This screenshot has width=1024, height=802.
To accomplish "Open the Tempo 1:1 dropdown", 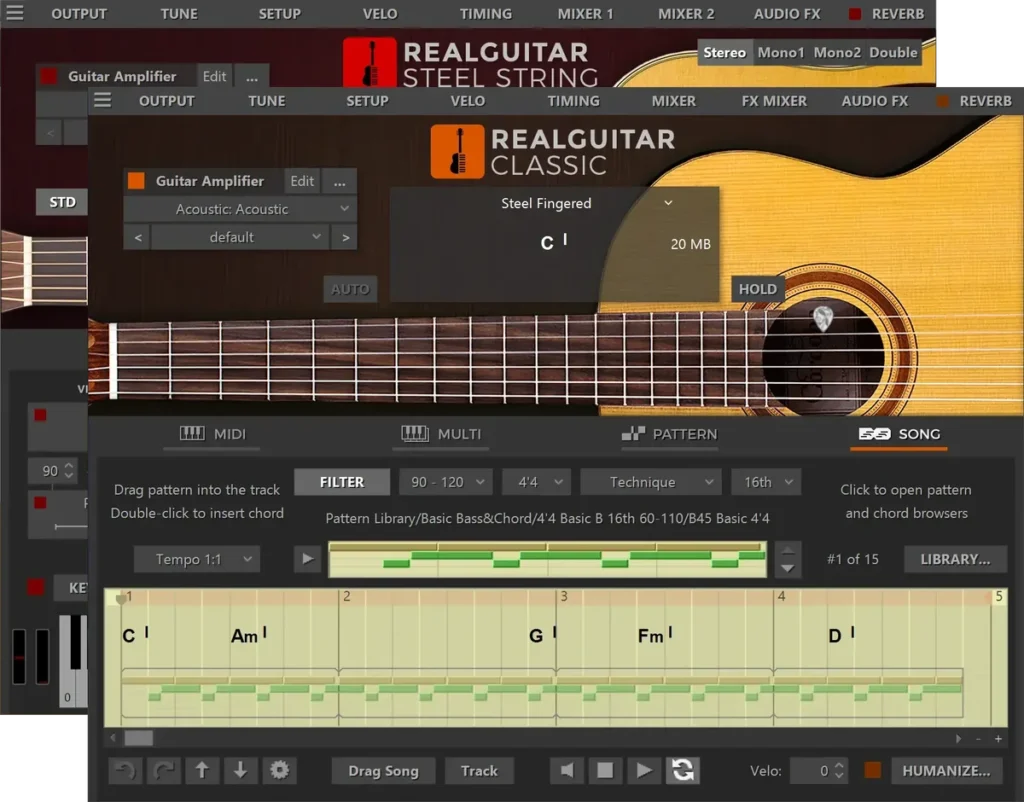I will 197,559.
